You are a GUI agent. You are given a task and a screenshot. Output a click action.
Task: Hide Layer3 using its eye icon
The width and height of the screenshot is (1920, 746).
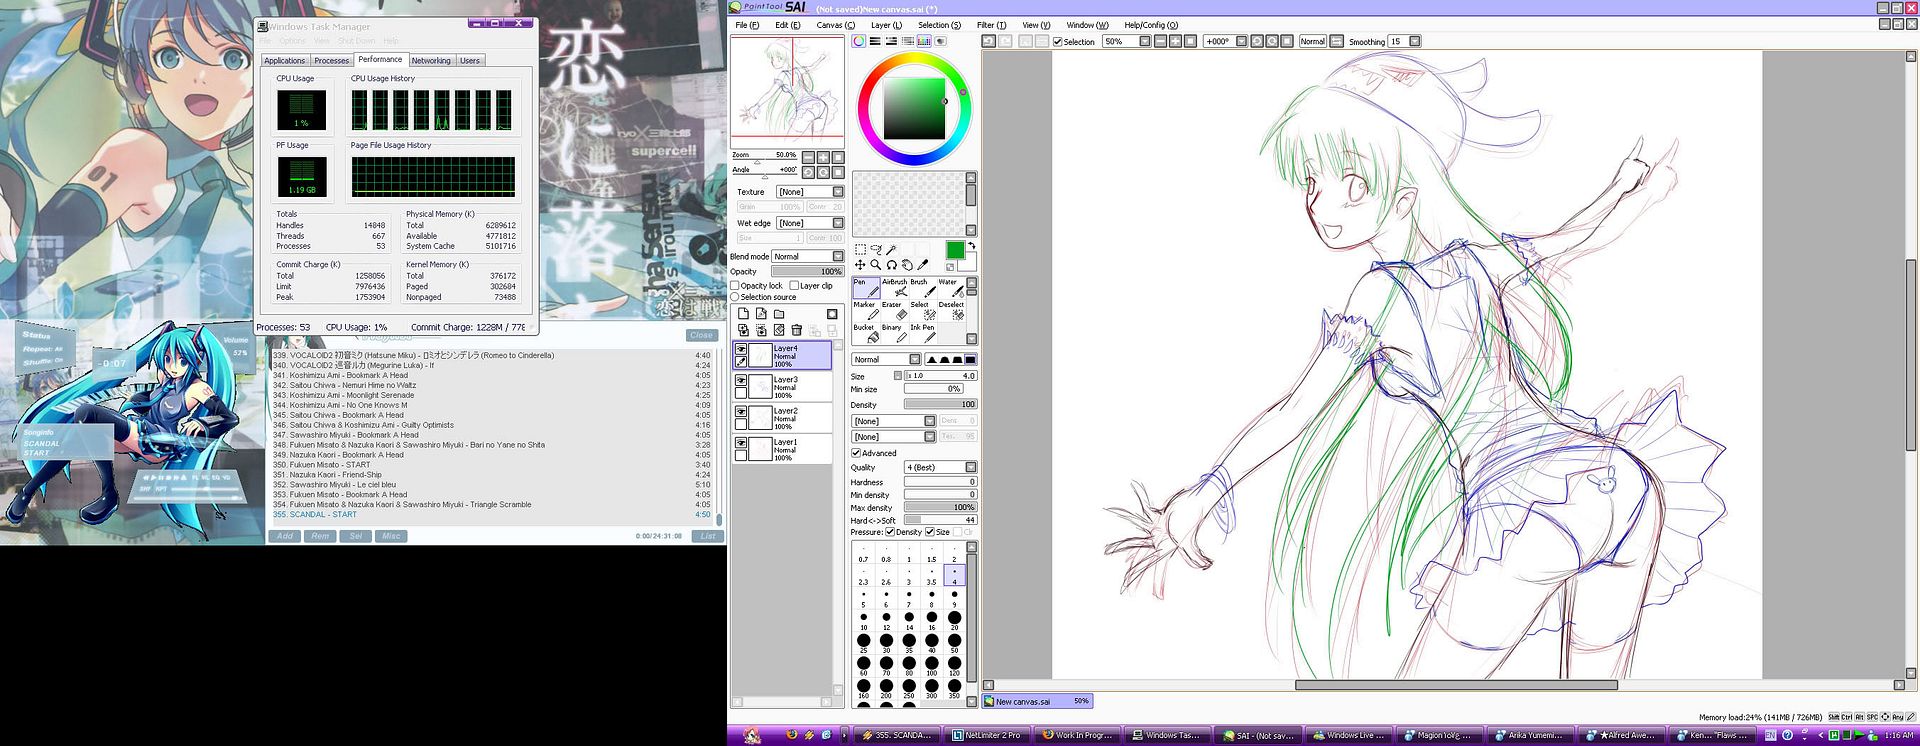pyautogui.click(x=741, y=380)
